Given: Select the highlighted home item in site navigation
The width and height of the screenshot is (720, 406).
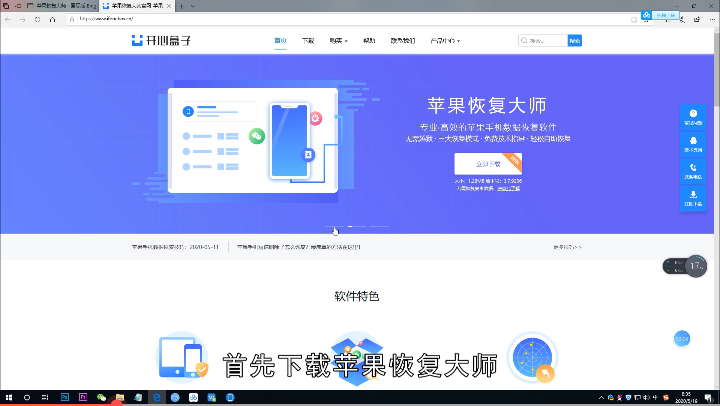Looking at the screenshot, I should pyautogui.click(x=280, y=40).
